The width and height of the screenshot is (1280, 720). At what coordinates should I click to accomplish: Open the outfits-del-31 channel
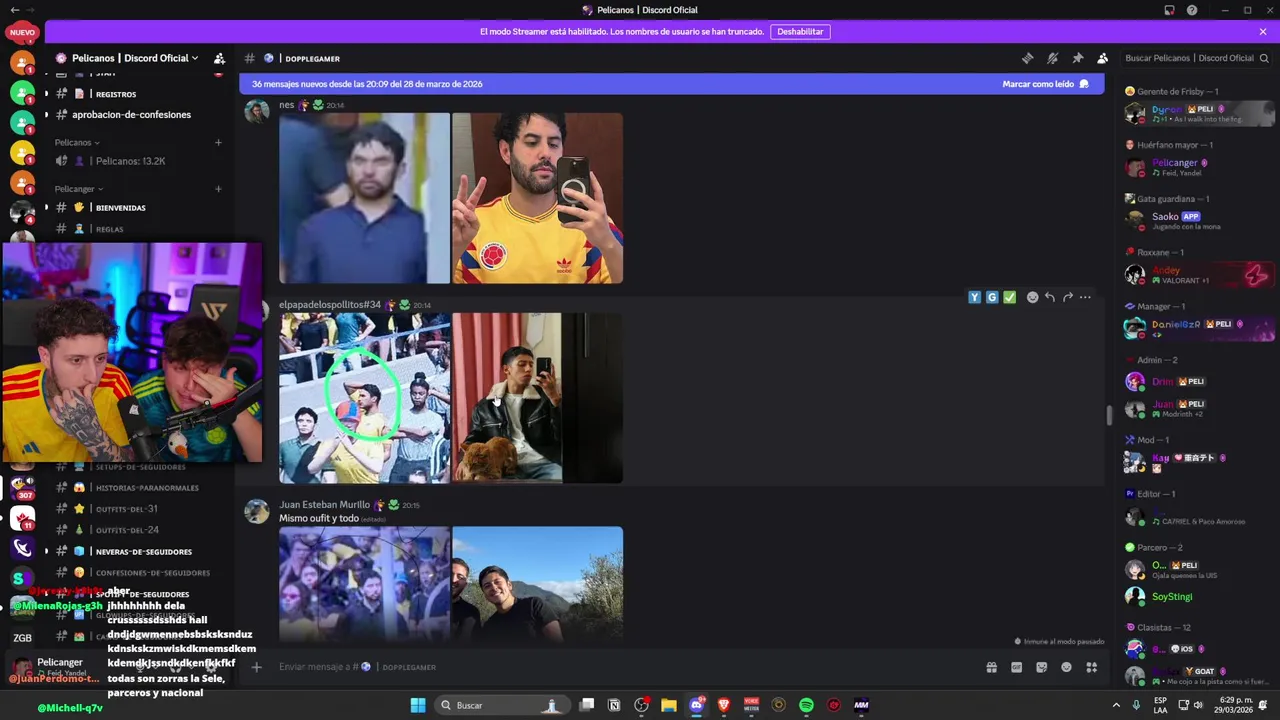(127, 509)
